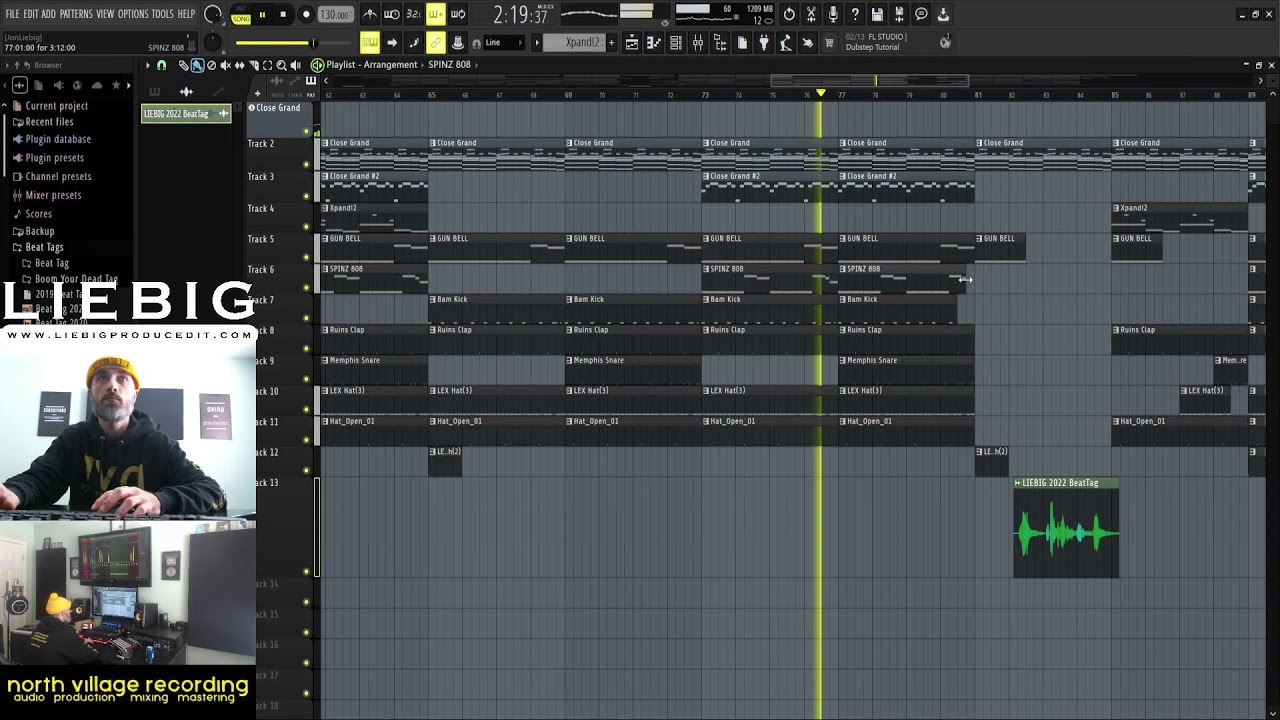Viewport: 1280px width, 720px height.
Task: Toggle the highlighted overdub/blend recording icon
Action: (436, 14)
